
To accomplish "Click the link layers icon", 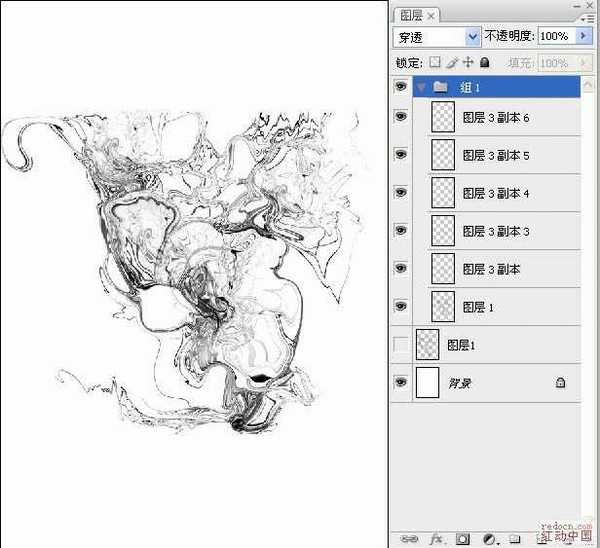I will pyautogui.click(x=407, y=538).
